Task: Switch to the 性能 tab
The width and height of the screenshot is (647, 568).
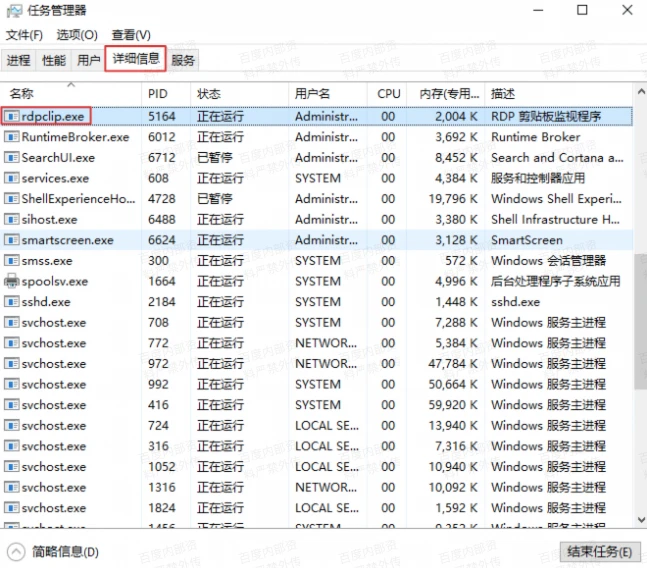Action: point(54,61)
